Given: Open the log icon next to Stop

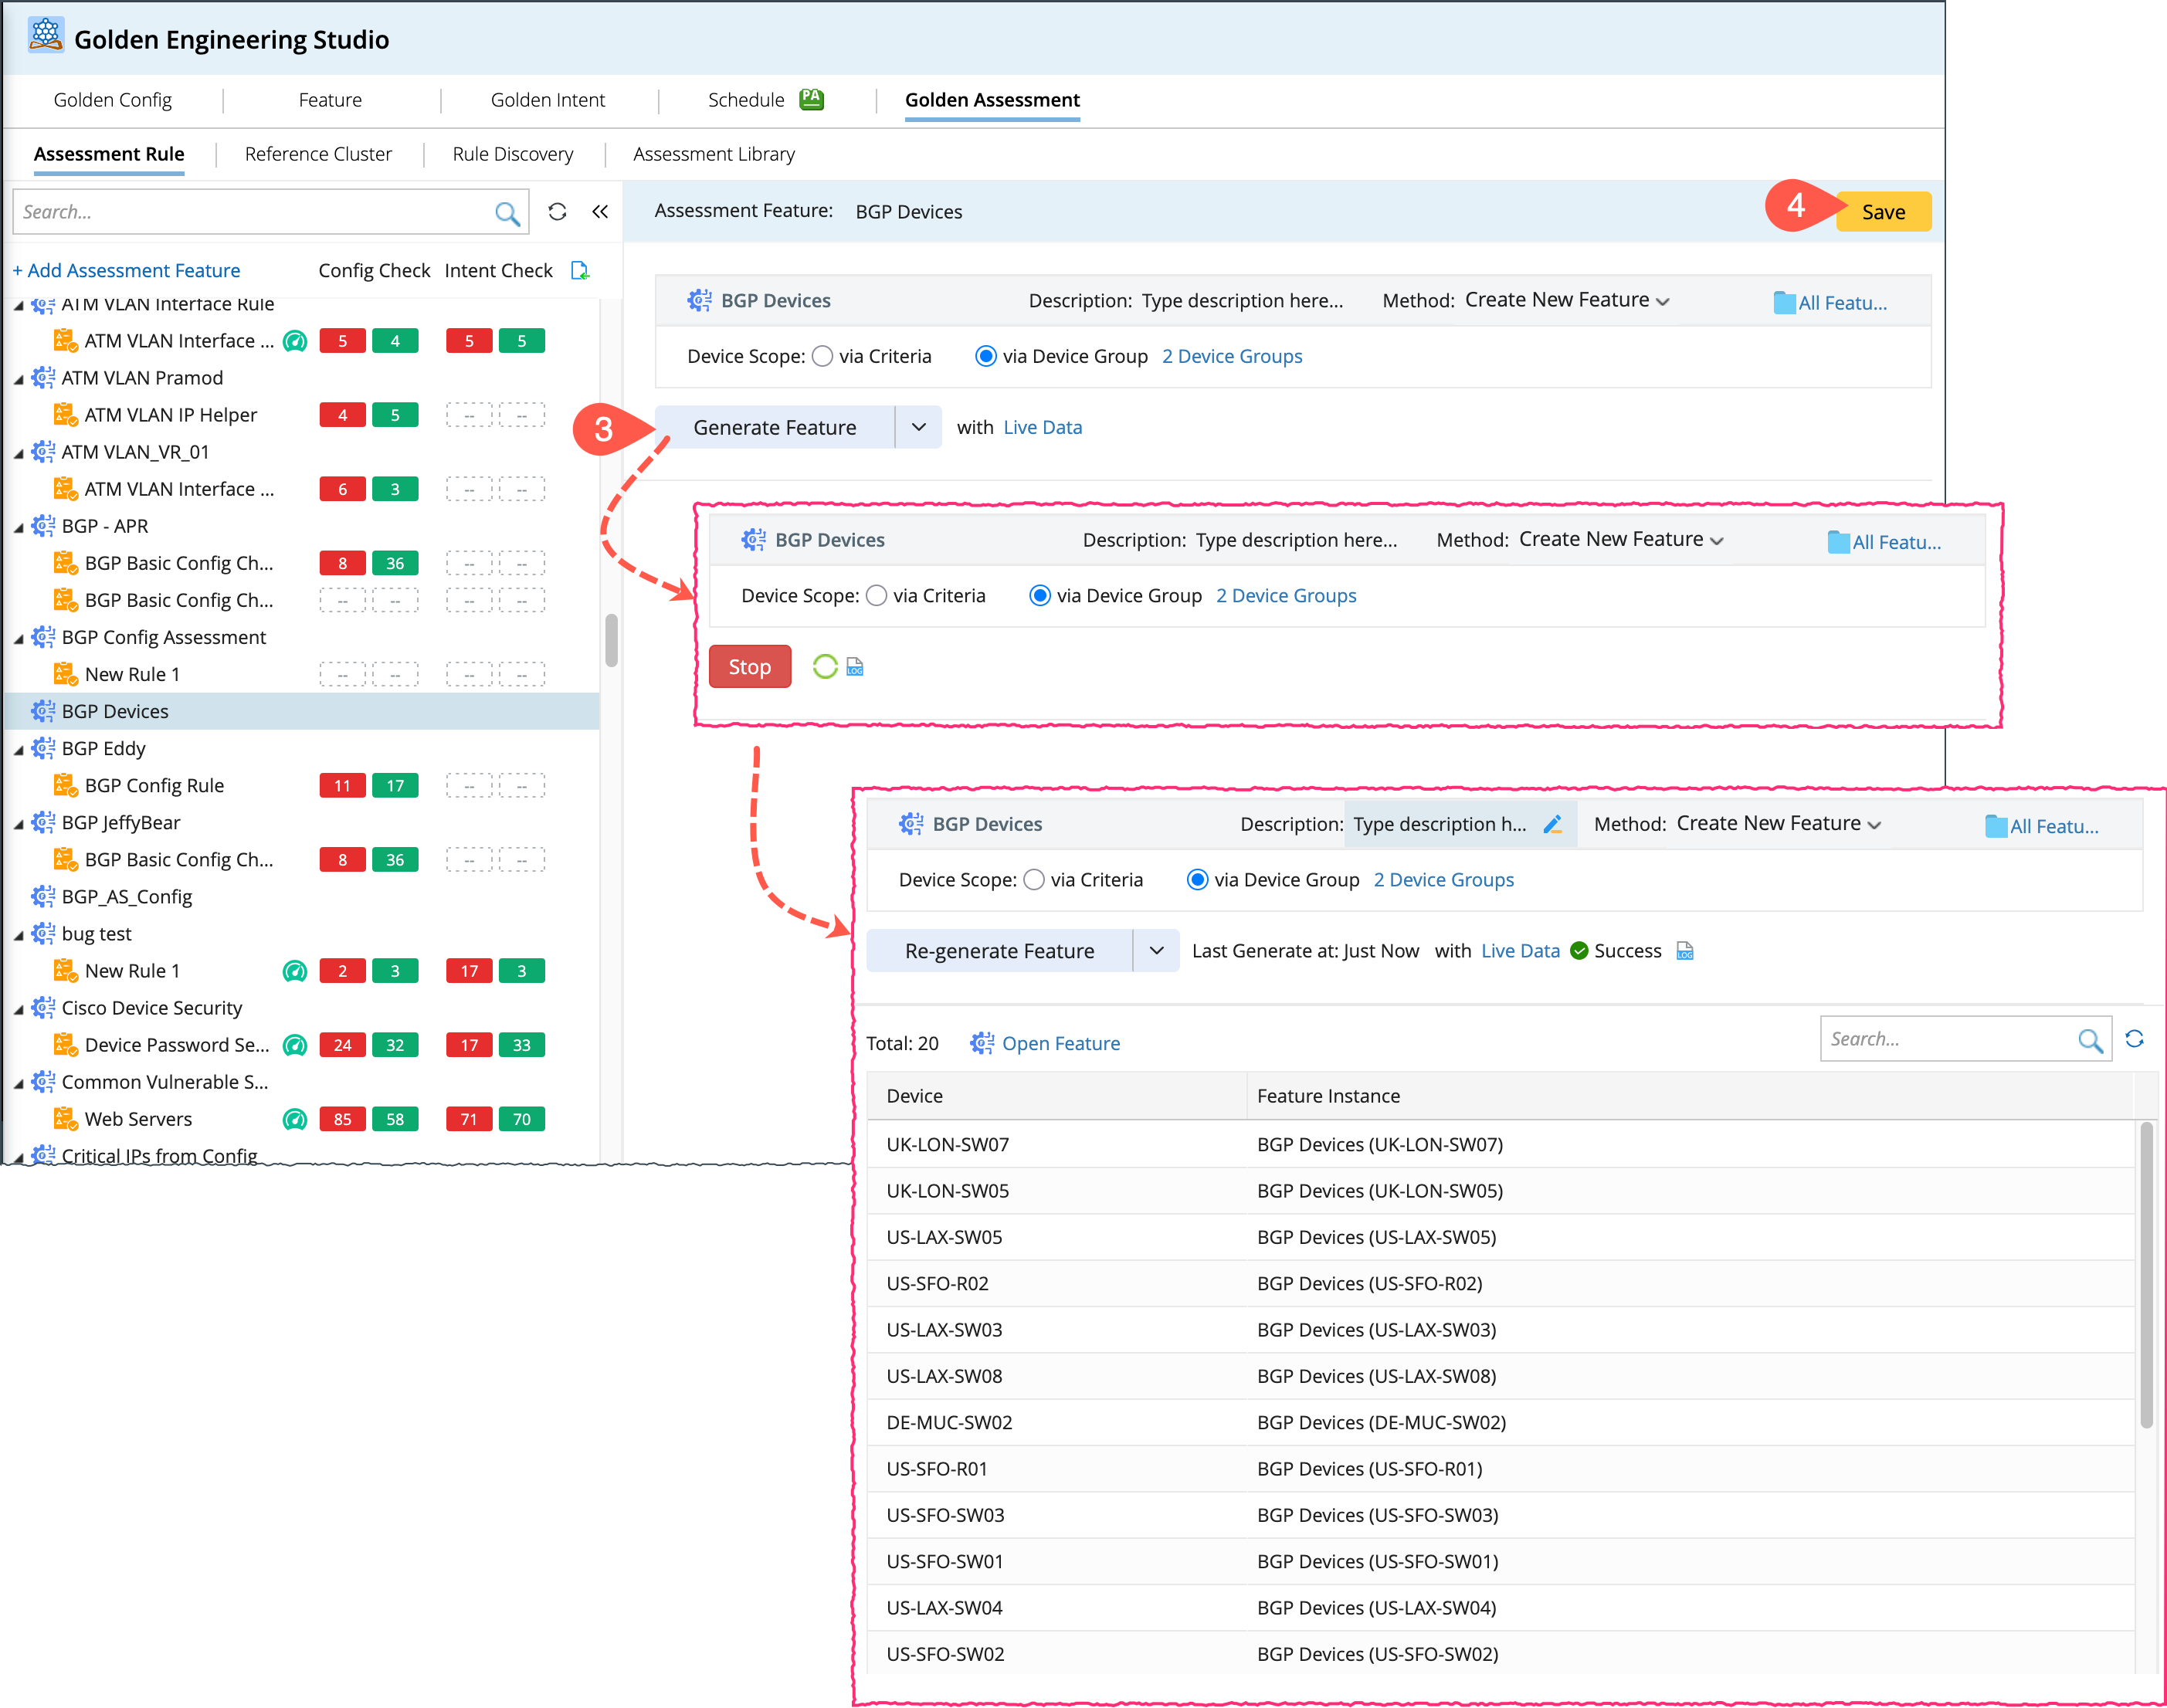Looking at the screenshot, I should click(855, 667).
